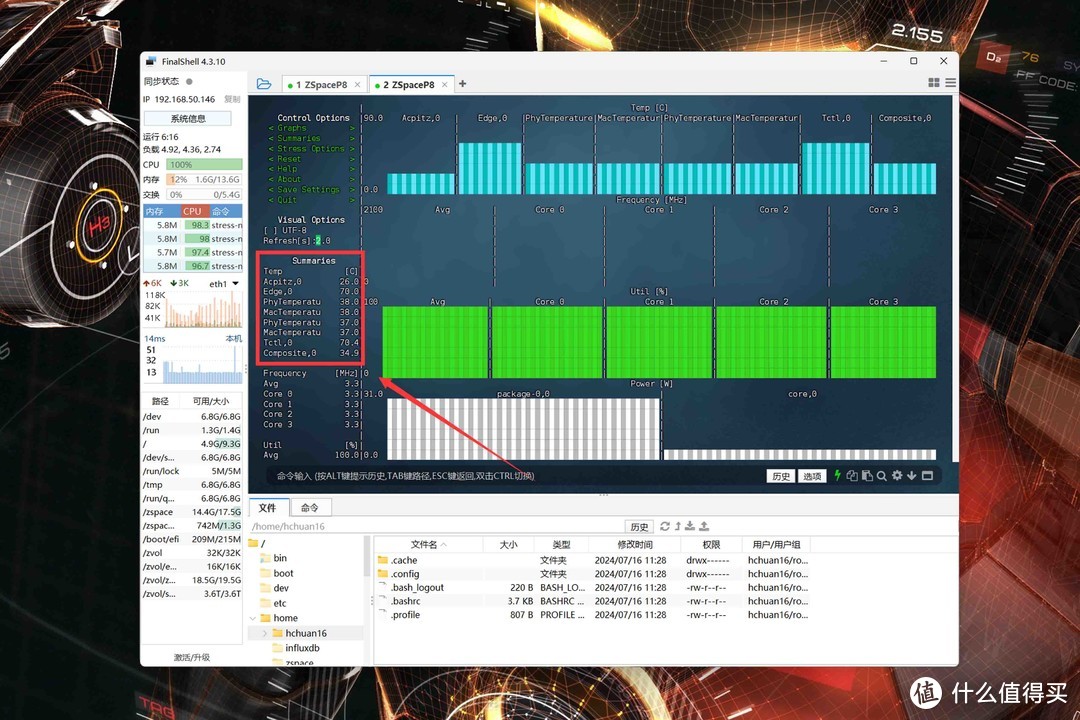
Task: Expand the hchuan16 folder node
Action: click(x=265, y=633)
